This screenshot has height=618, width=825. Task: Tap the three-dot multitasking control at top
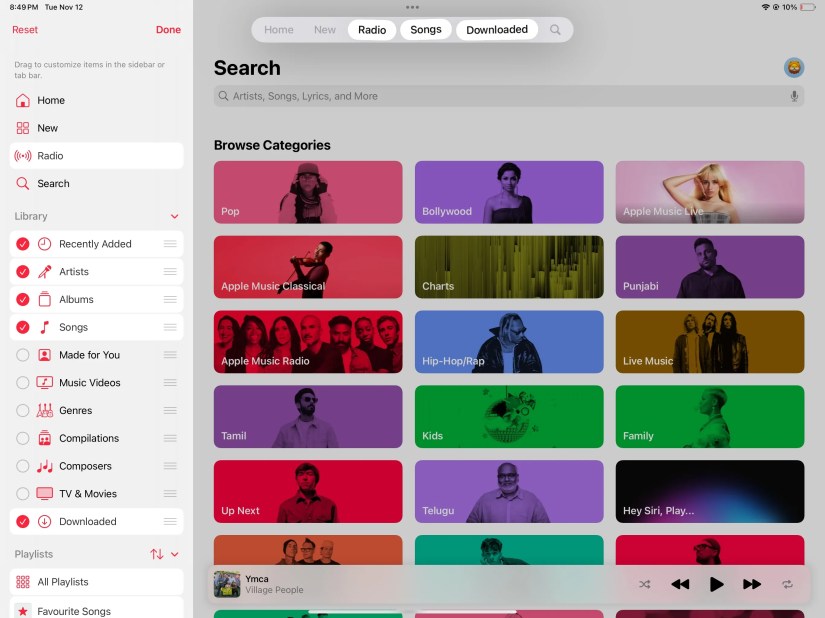[x=412, y=7]
